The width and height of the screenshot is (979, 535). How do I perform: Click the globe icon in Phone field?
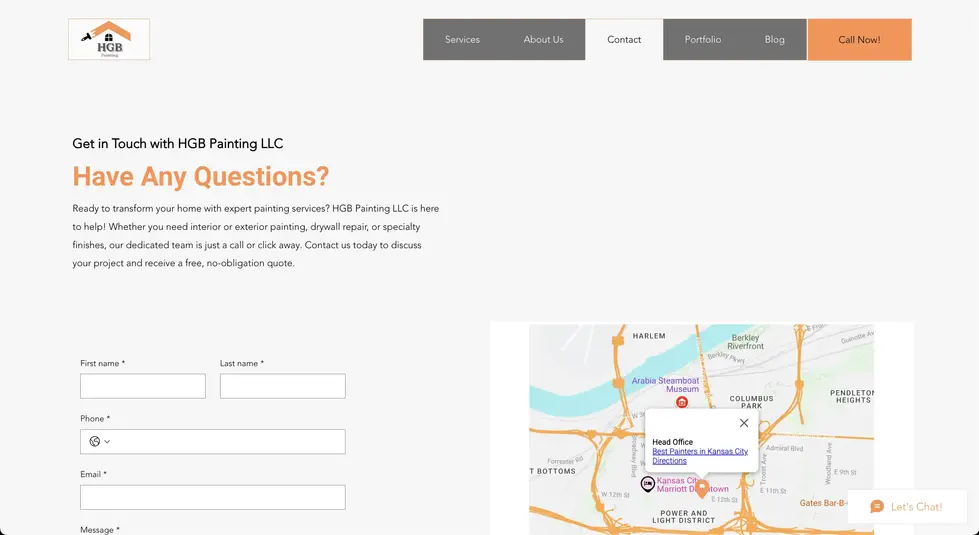pos(95,441)
